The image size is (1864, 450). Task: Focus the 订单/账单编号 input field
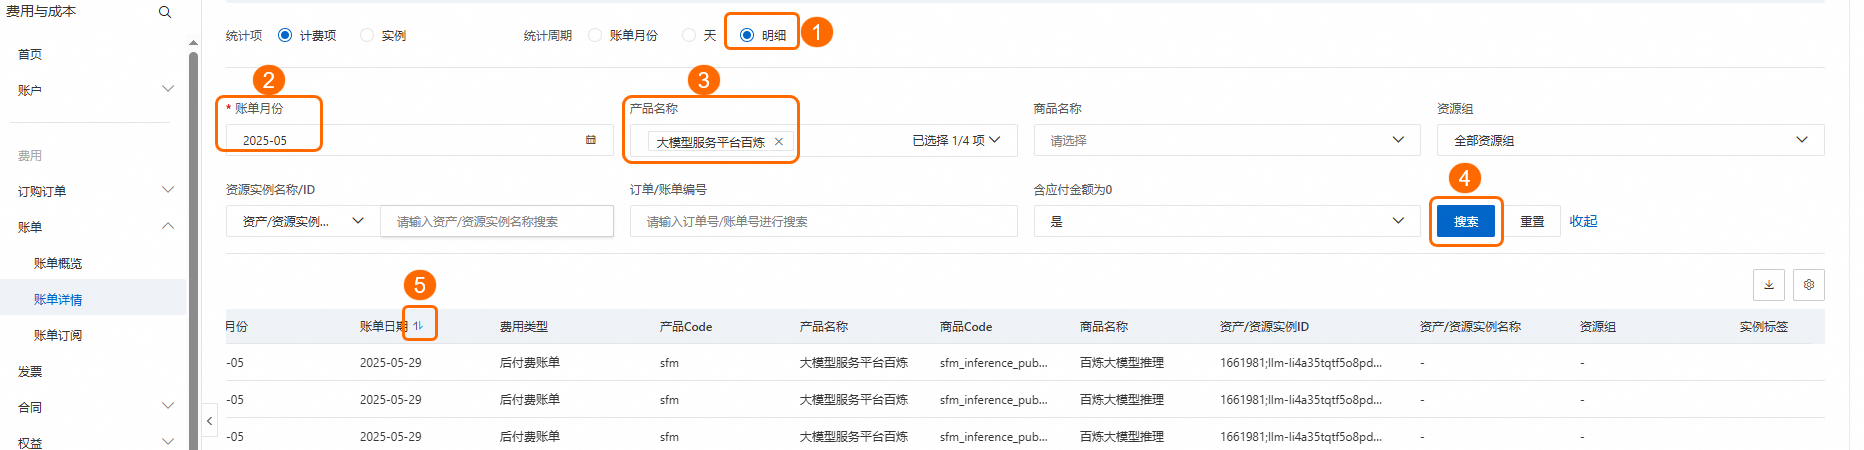pos(824,221)
